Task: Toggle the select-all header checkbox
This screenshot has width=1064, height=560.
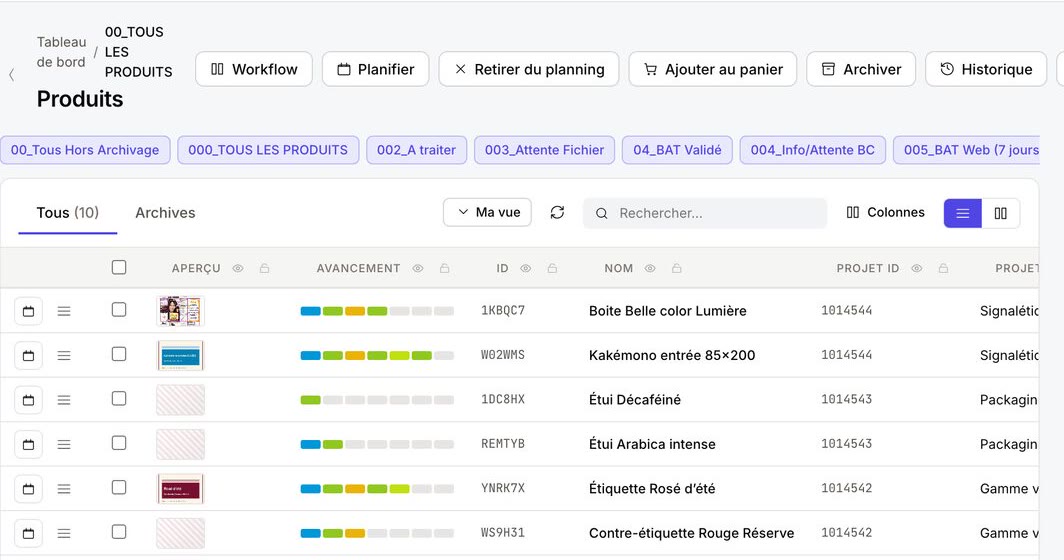Action: coord(119,267)
